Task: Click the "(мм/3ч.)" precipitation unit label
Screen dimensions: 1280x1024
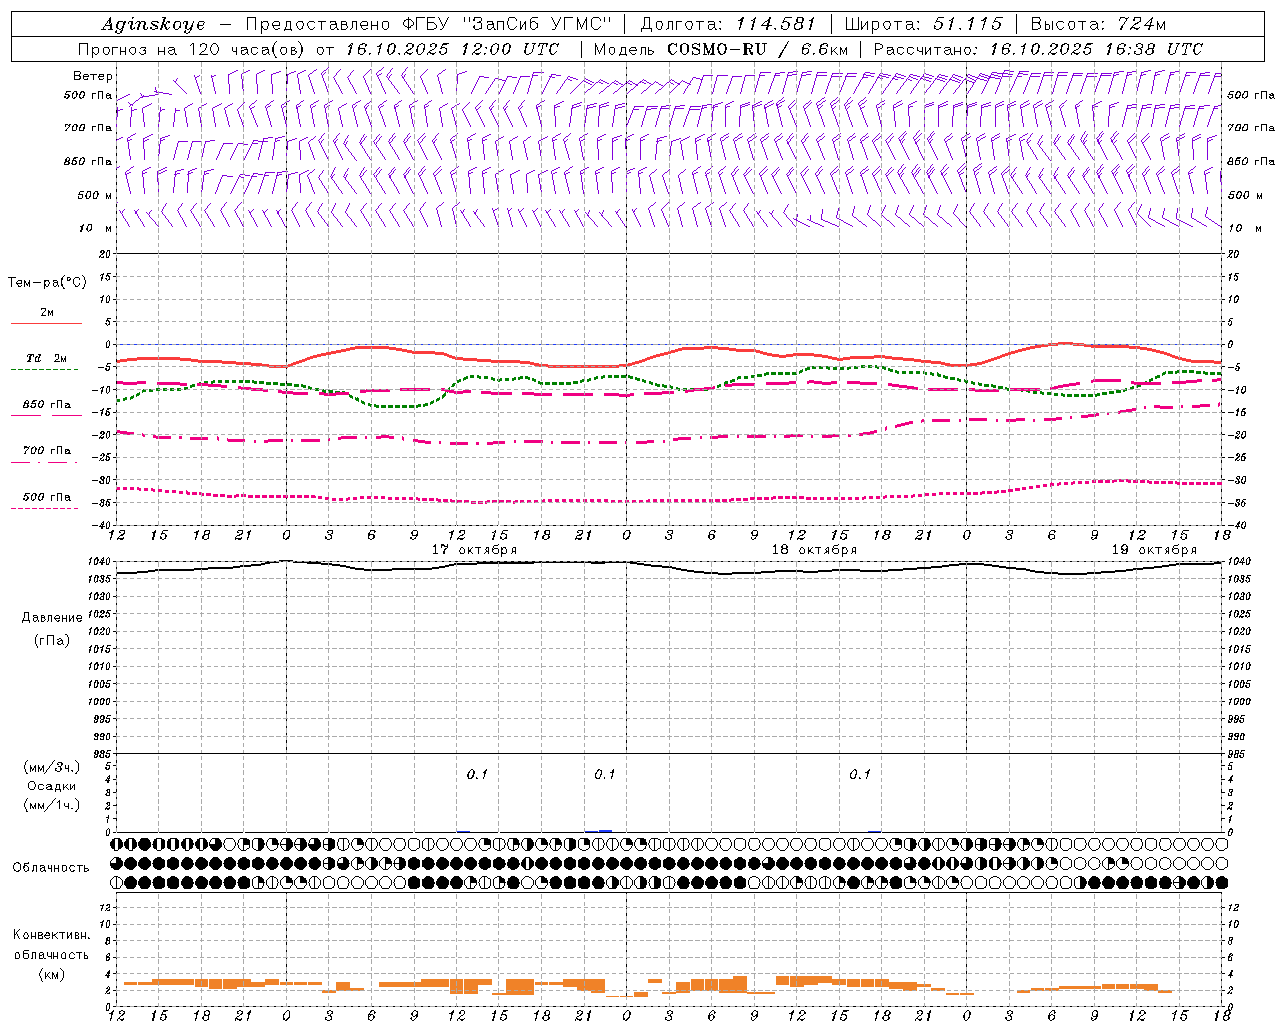Action: (x=52, y=767)
